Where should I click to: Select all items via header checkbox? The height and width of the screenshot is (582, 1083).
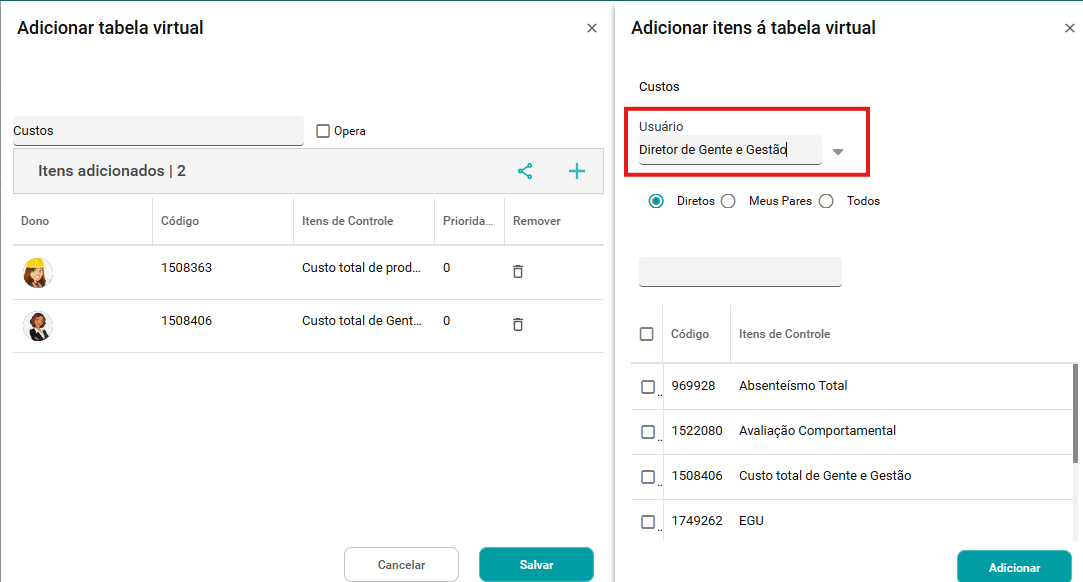pos(647,334)
